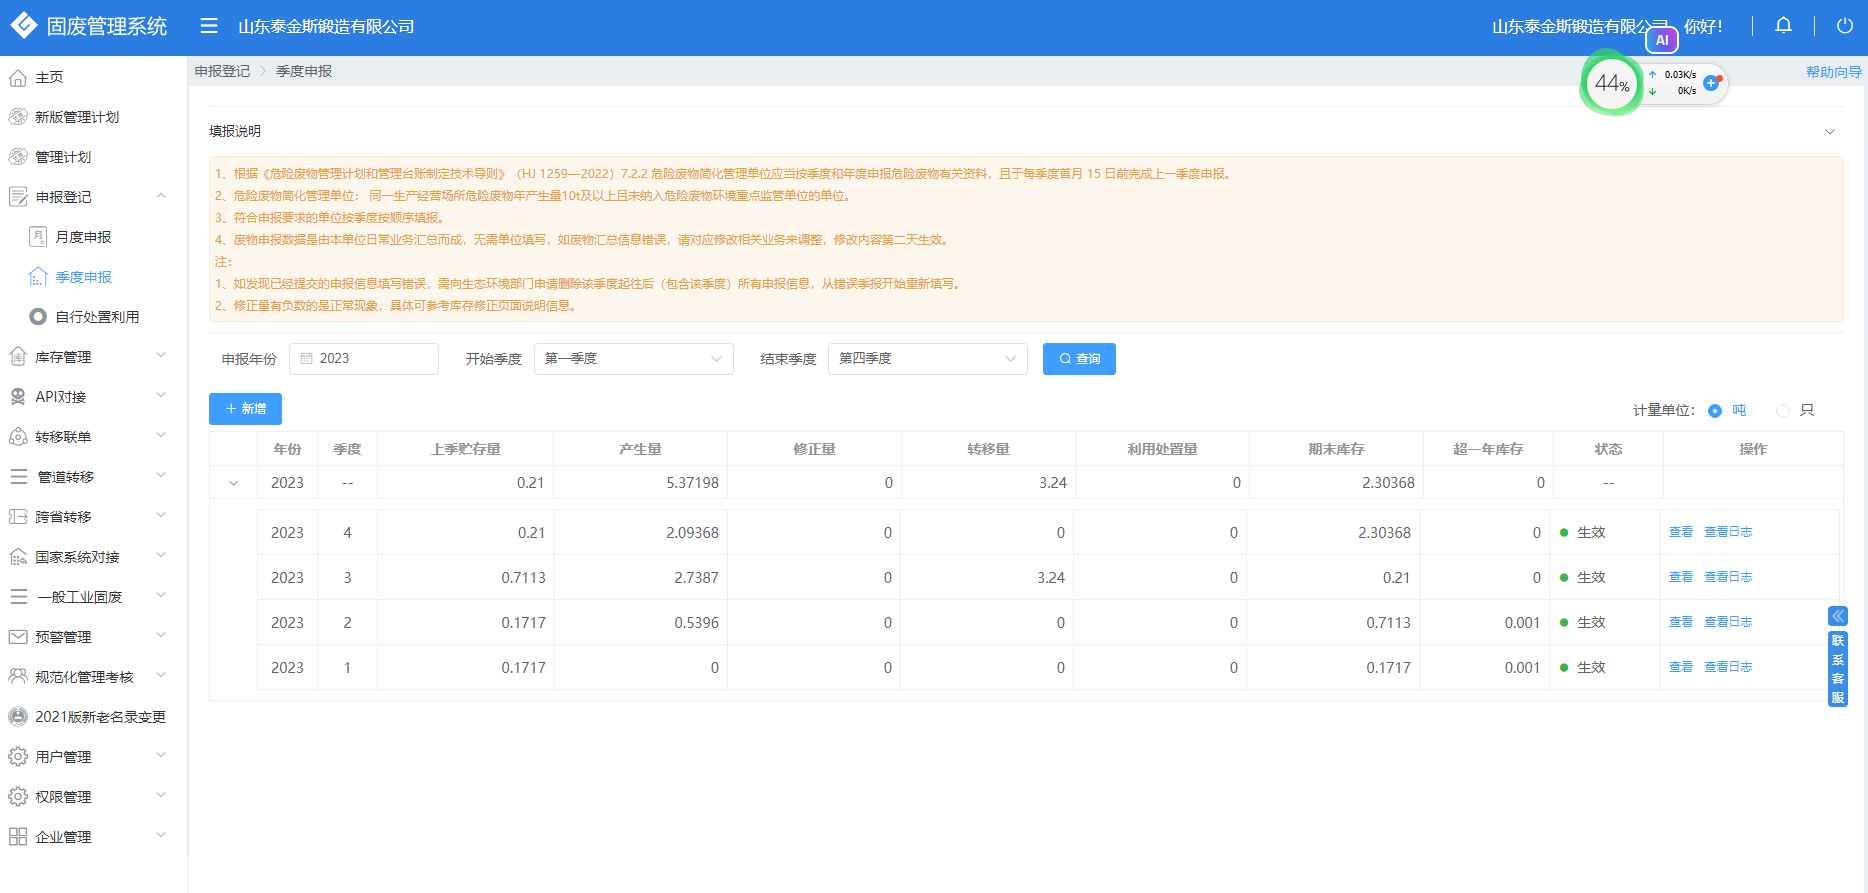The width and height of the screenshot is (1868, 893).
Task: Click the hamburger menu collapse icon
Action: [209, 26]
